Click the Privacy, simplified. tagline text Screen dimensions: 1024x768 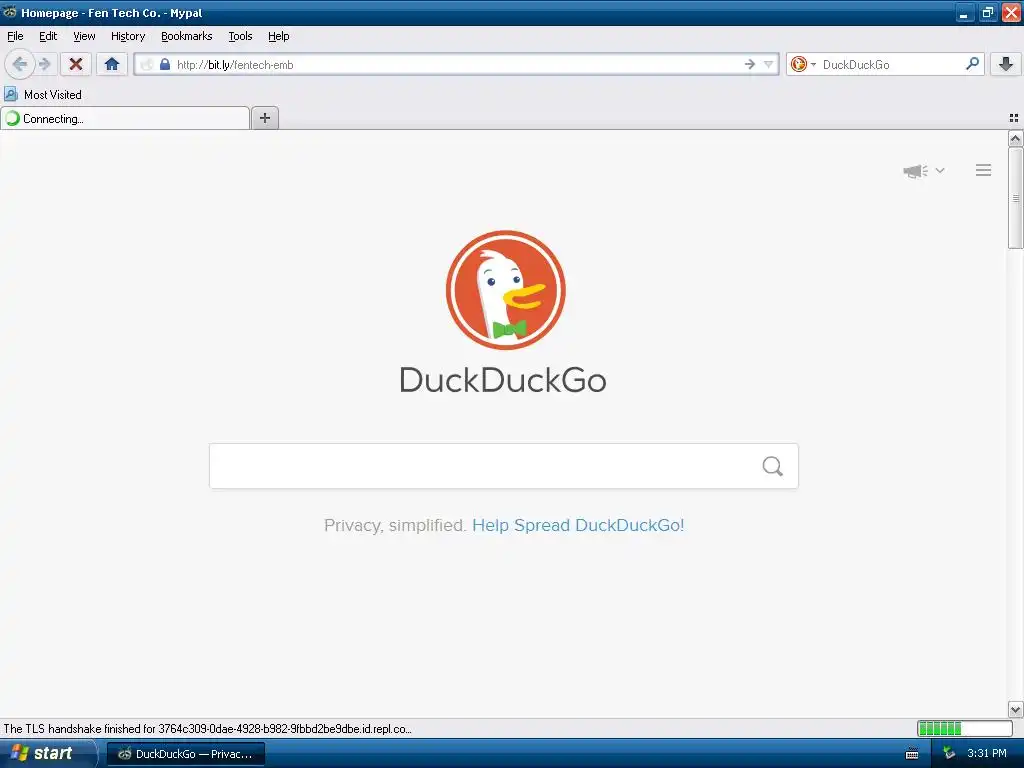point(395,526)
